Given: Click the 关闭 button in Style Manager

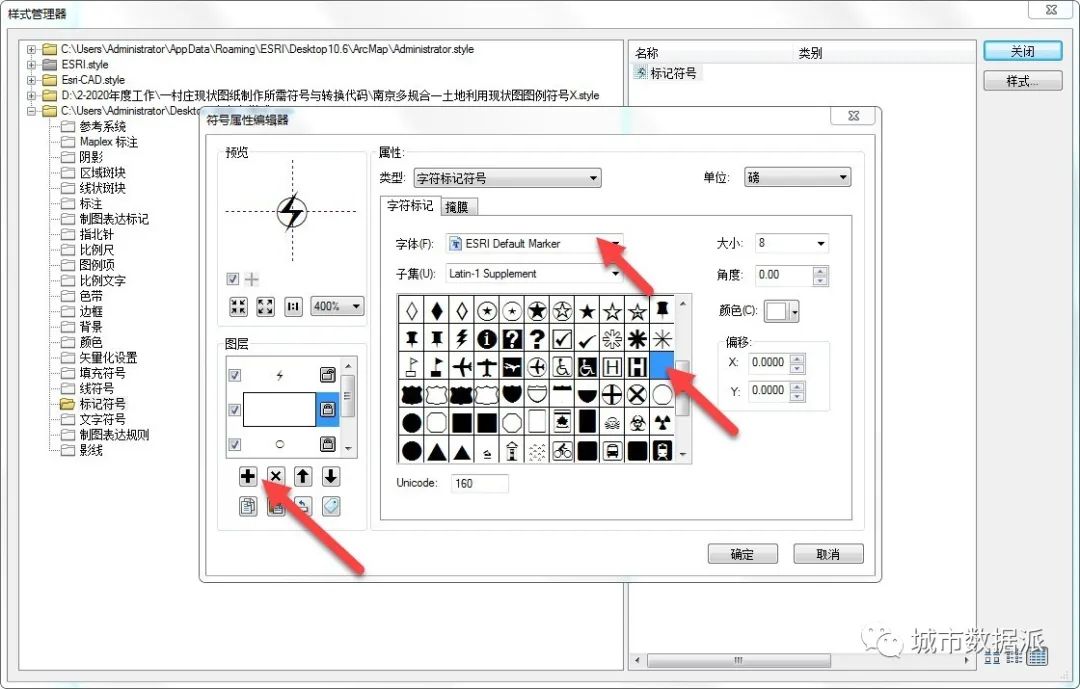Looking at the screenshot, I should tap(1022, 52).
